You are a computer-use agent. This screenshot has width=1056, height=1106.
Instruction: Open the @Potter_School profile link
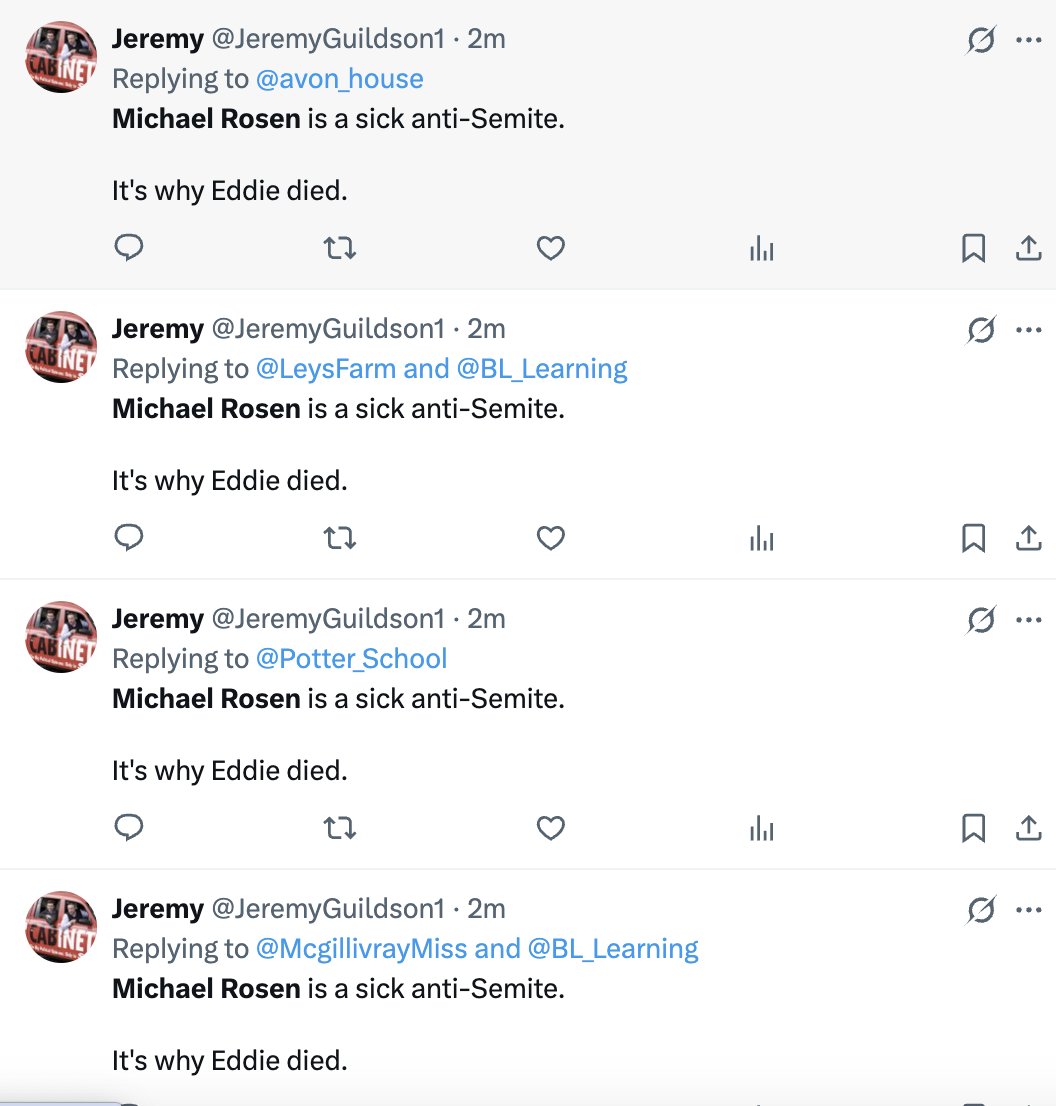coord(351,659)
